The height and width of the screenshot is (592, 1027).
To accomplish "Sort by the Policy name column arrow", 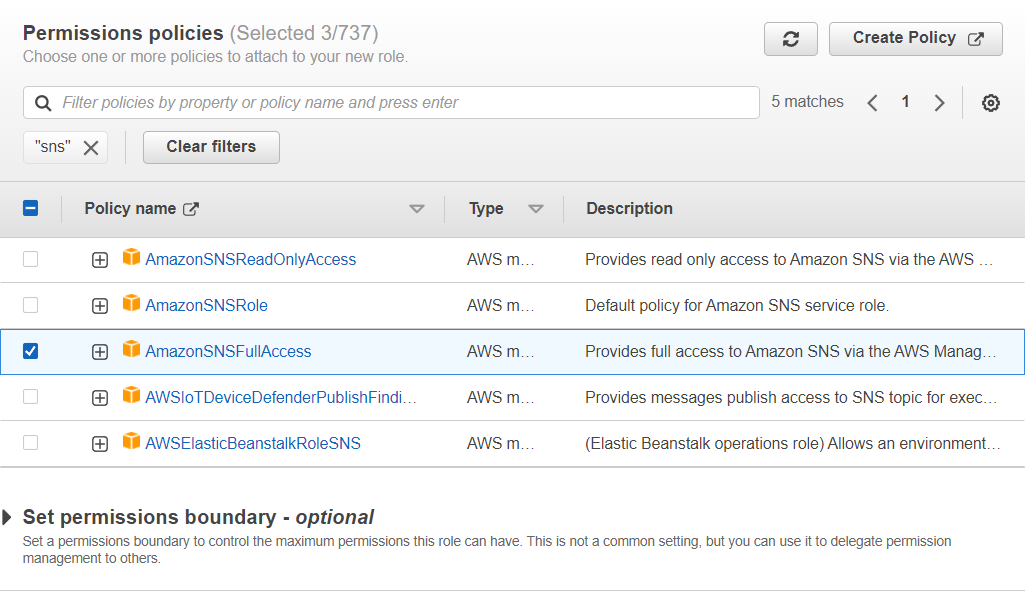I will [417, 209].
